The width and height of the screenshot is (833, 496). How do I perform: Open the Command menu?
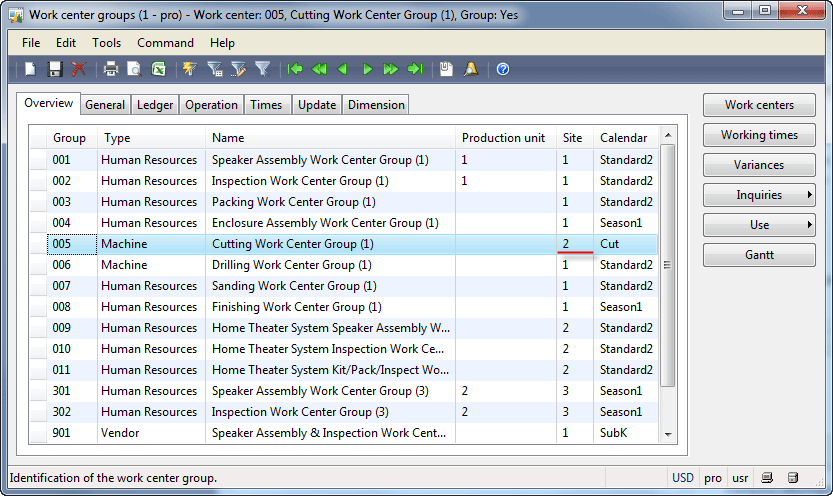[x=165, y=43]
